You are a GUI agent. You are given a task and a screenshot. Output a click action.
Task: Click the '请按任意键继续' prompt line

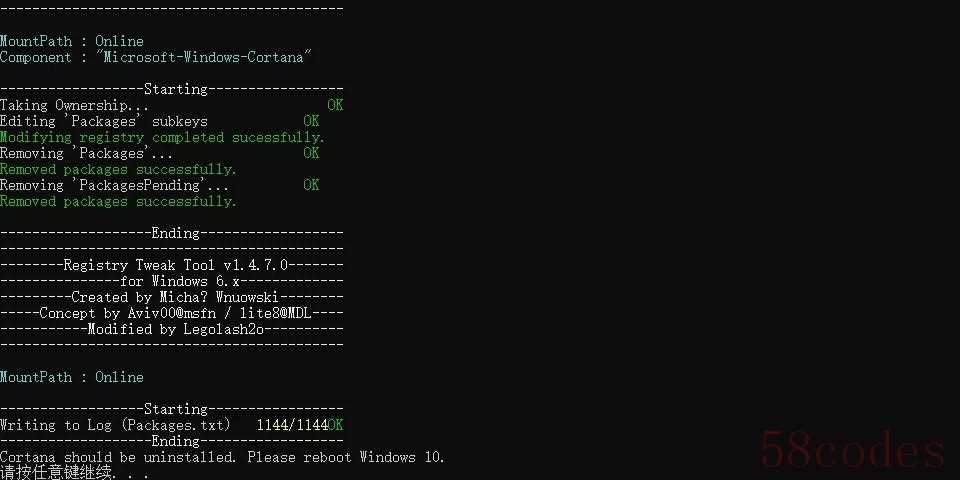(74, 472)
